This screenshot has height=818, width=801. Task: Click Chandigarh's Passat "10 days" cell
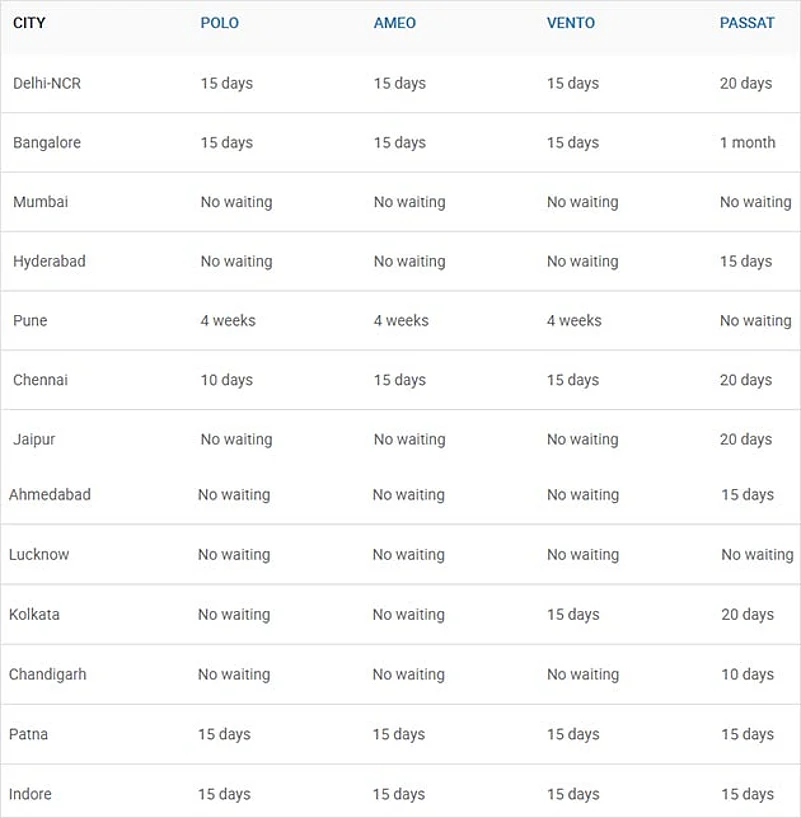(x=747, y=674)
